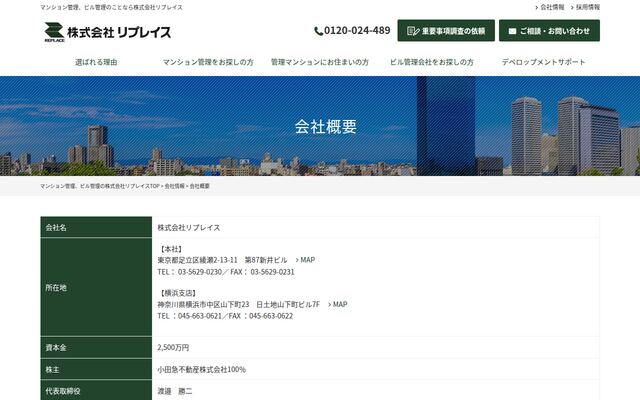Screen dimensions: 640x400
Task: Click the cityscape banner image
Action: point(320,126)
